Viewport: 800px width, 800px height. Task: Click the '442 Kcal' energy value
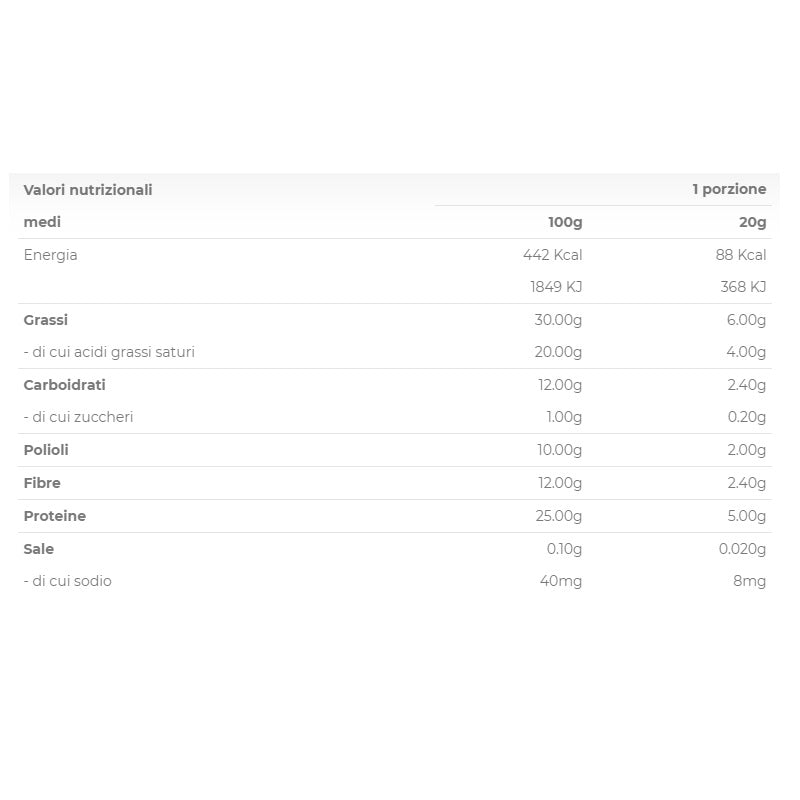pos(552,255)
